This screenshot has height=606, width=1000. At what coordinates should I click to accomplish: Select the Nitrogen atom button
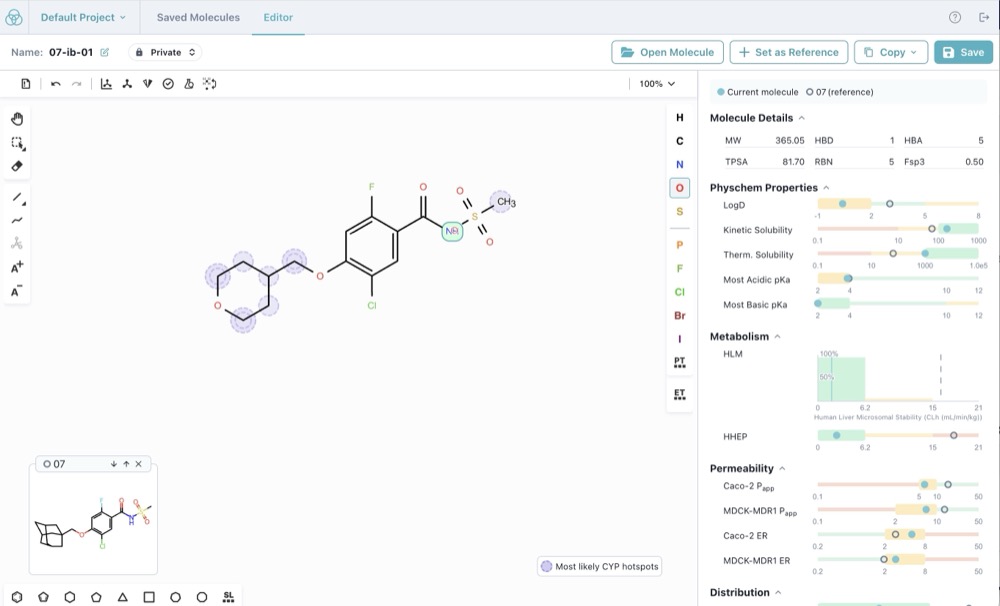[680, 165]
